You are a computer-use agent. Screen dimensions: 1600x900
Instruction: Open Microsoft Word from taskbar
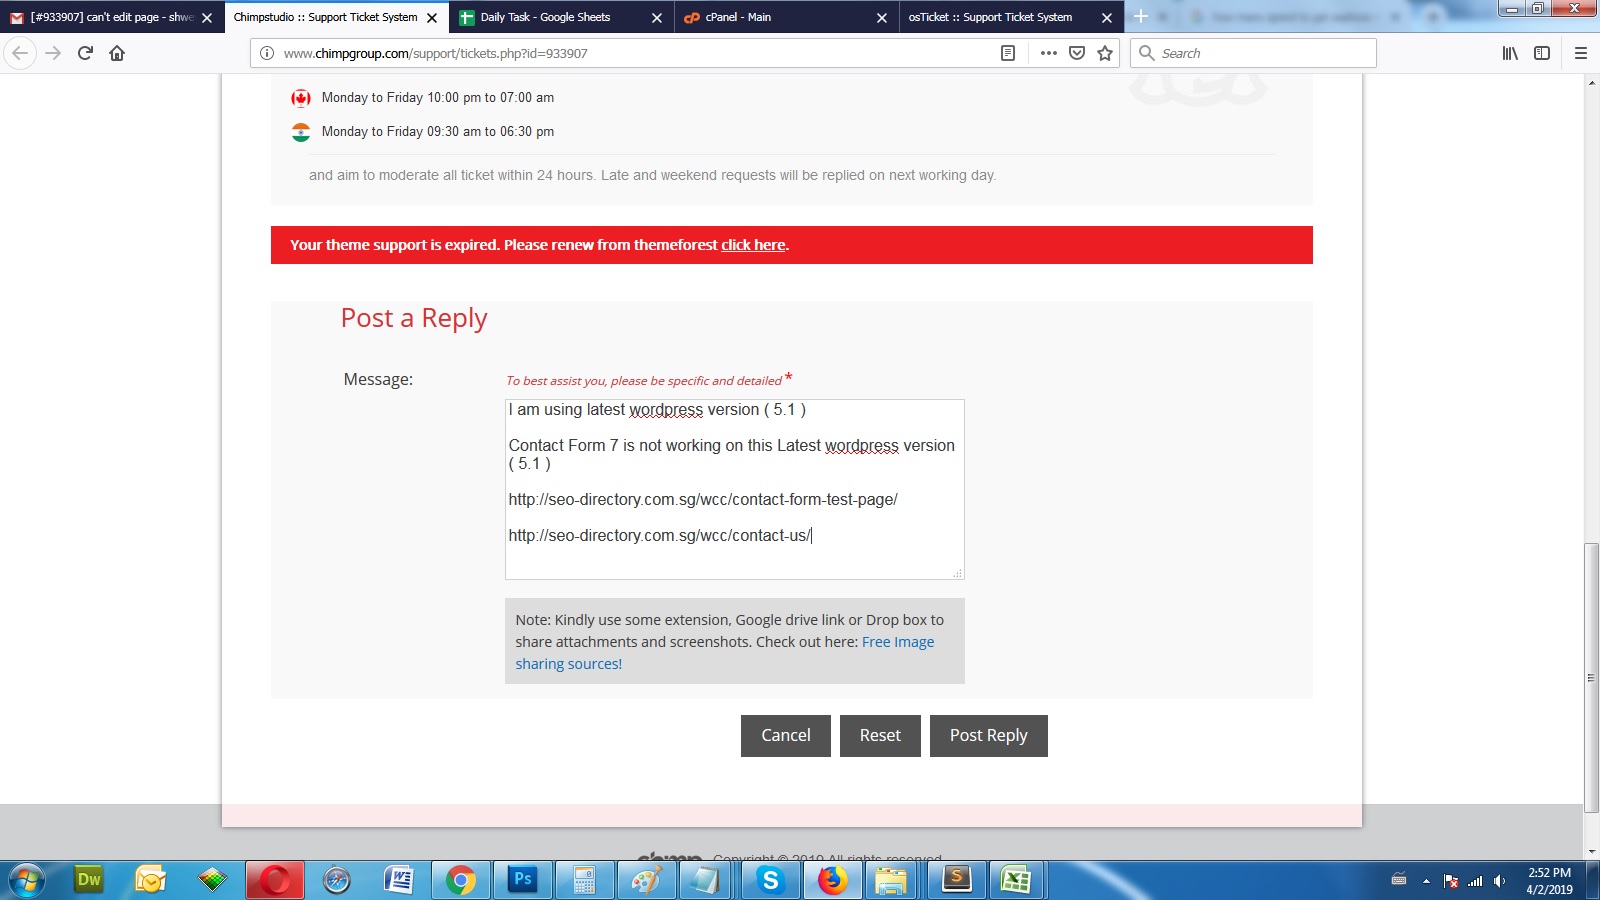[x=399, y=880]
